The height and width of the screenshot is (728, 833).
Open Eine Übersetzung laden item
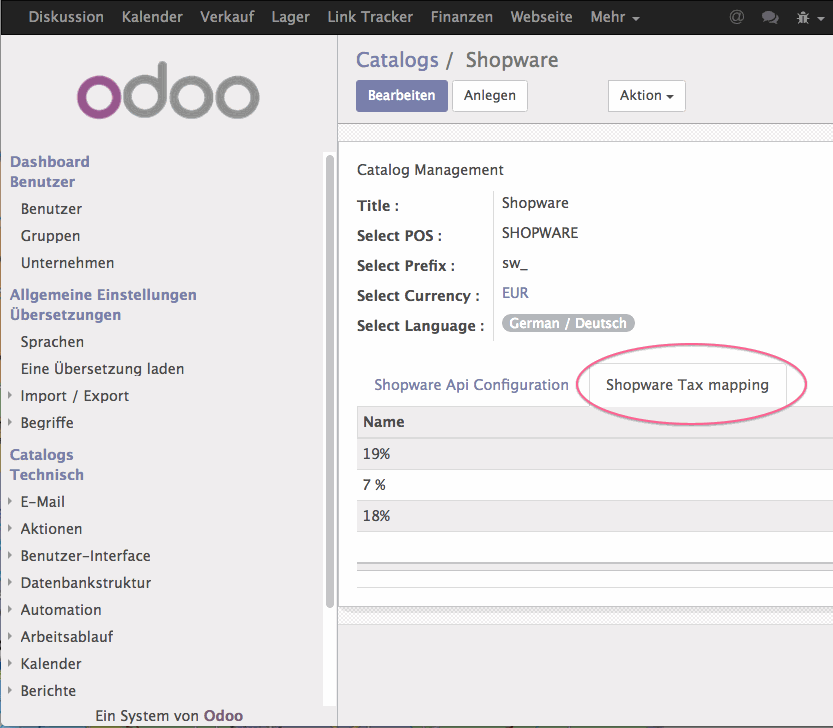pyautogui.click(x=103, y=369)
